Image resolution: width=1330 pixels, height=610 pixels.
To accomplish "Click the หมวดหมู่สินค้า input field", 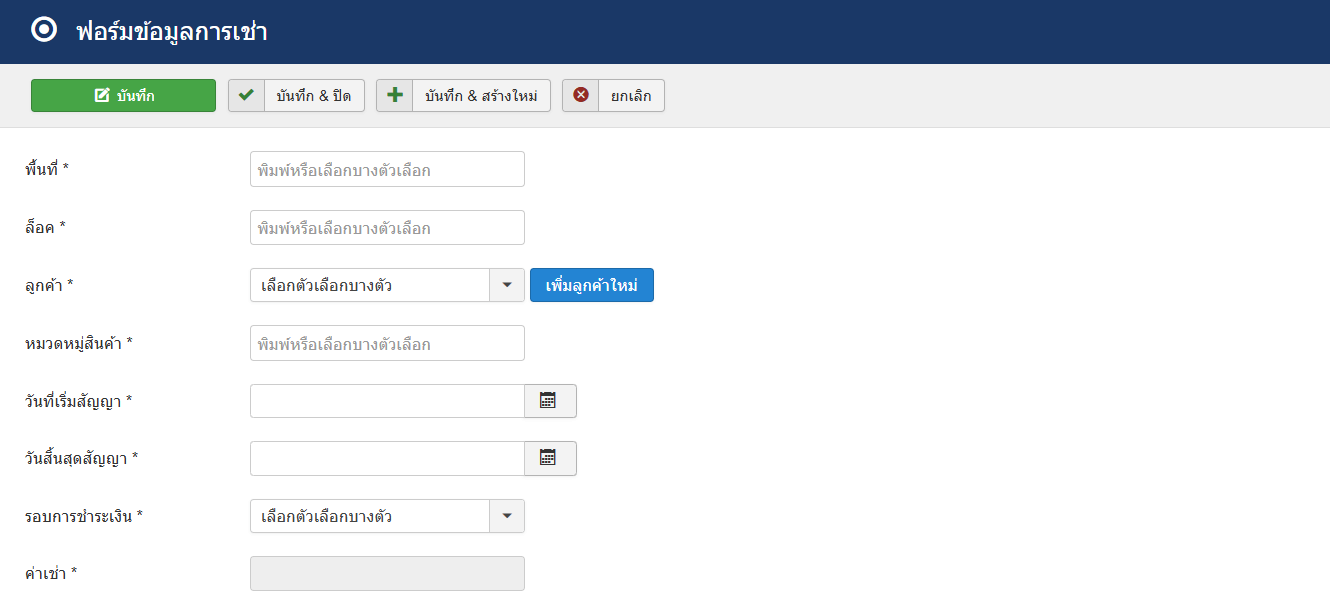I will click(x=387, y=343).
